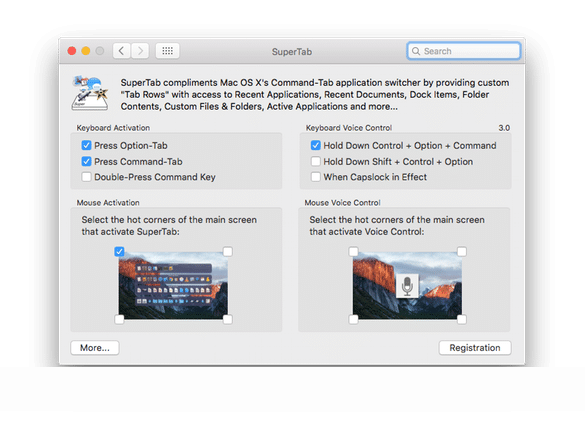Close the SuperTab preferences window
This screenshot has width=585, height=436.
72,51
